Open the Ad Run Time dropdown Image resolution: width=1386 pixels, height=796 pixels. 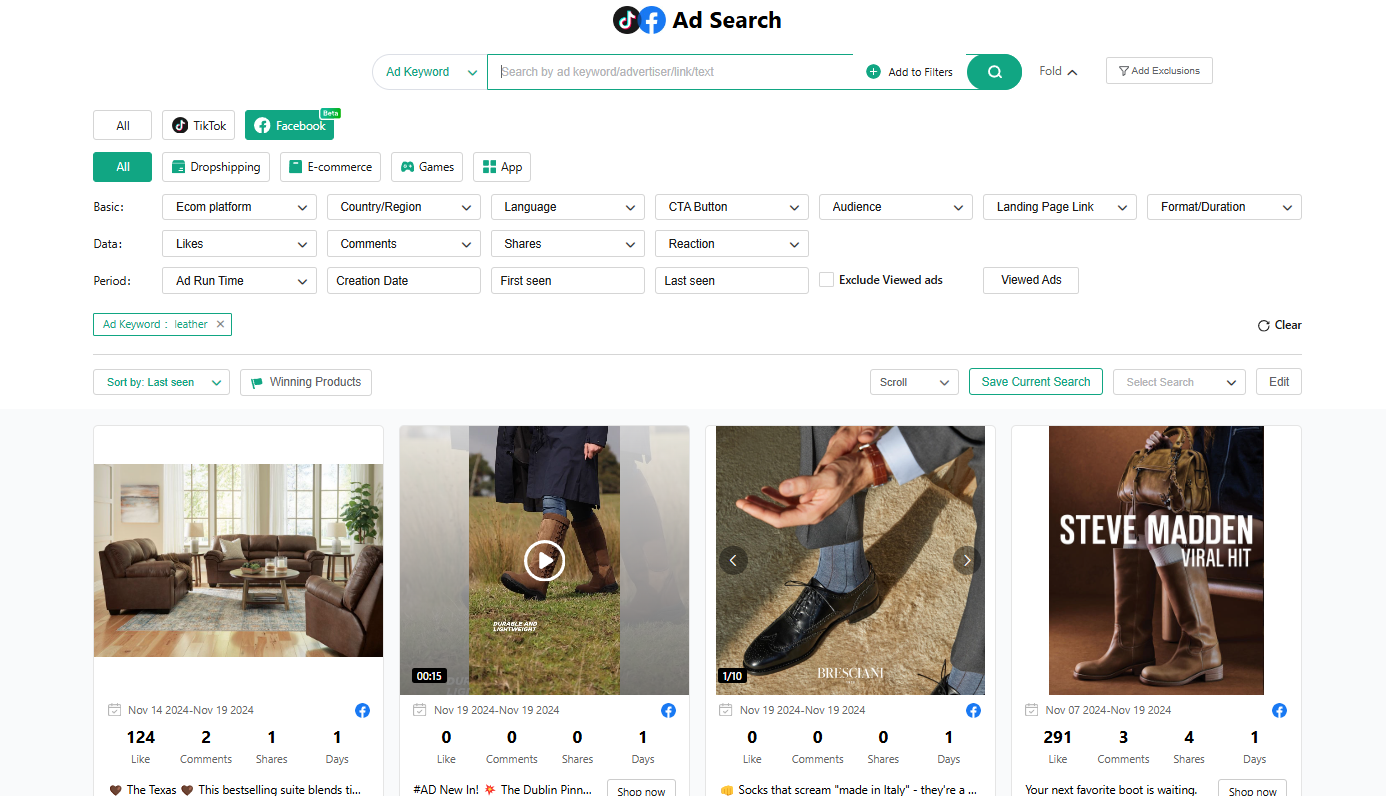[x=239, y=281]
